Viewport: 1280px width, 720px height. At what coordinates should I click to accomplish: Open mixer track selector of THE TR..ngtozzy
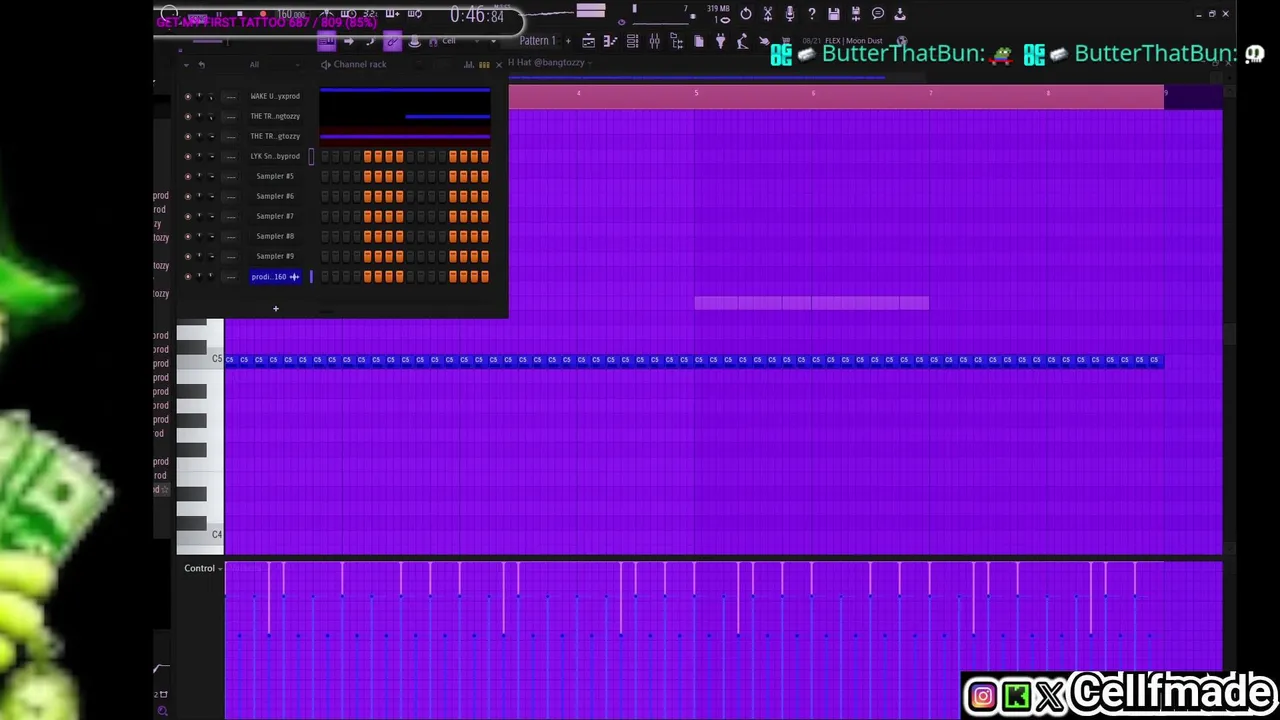pos(231,116)
